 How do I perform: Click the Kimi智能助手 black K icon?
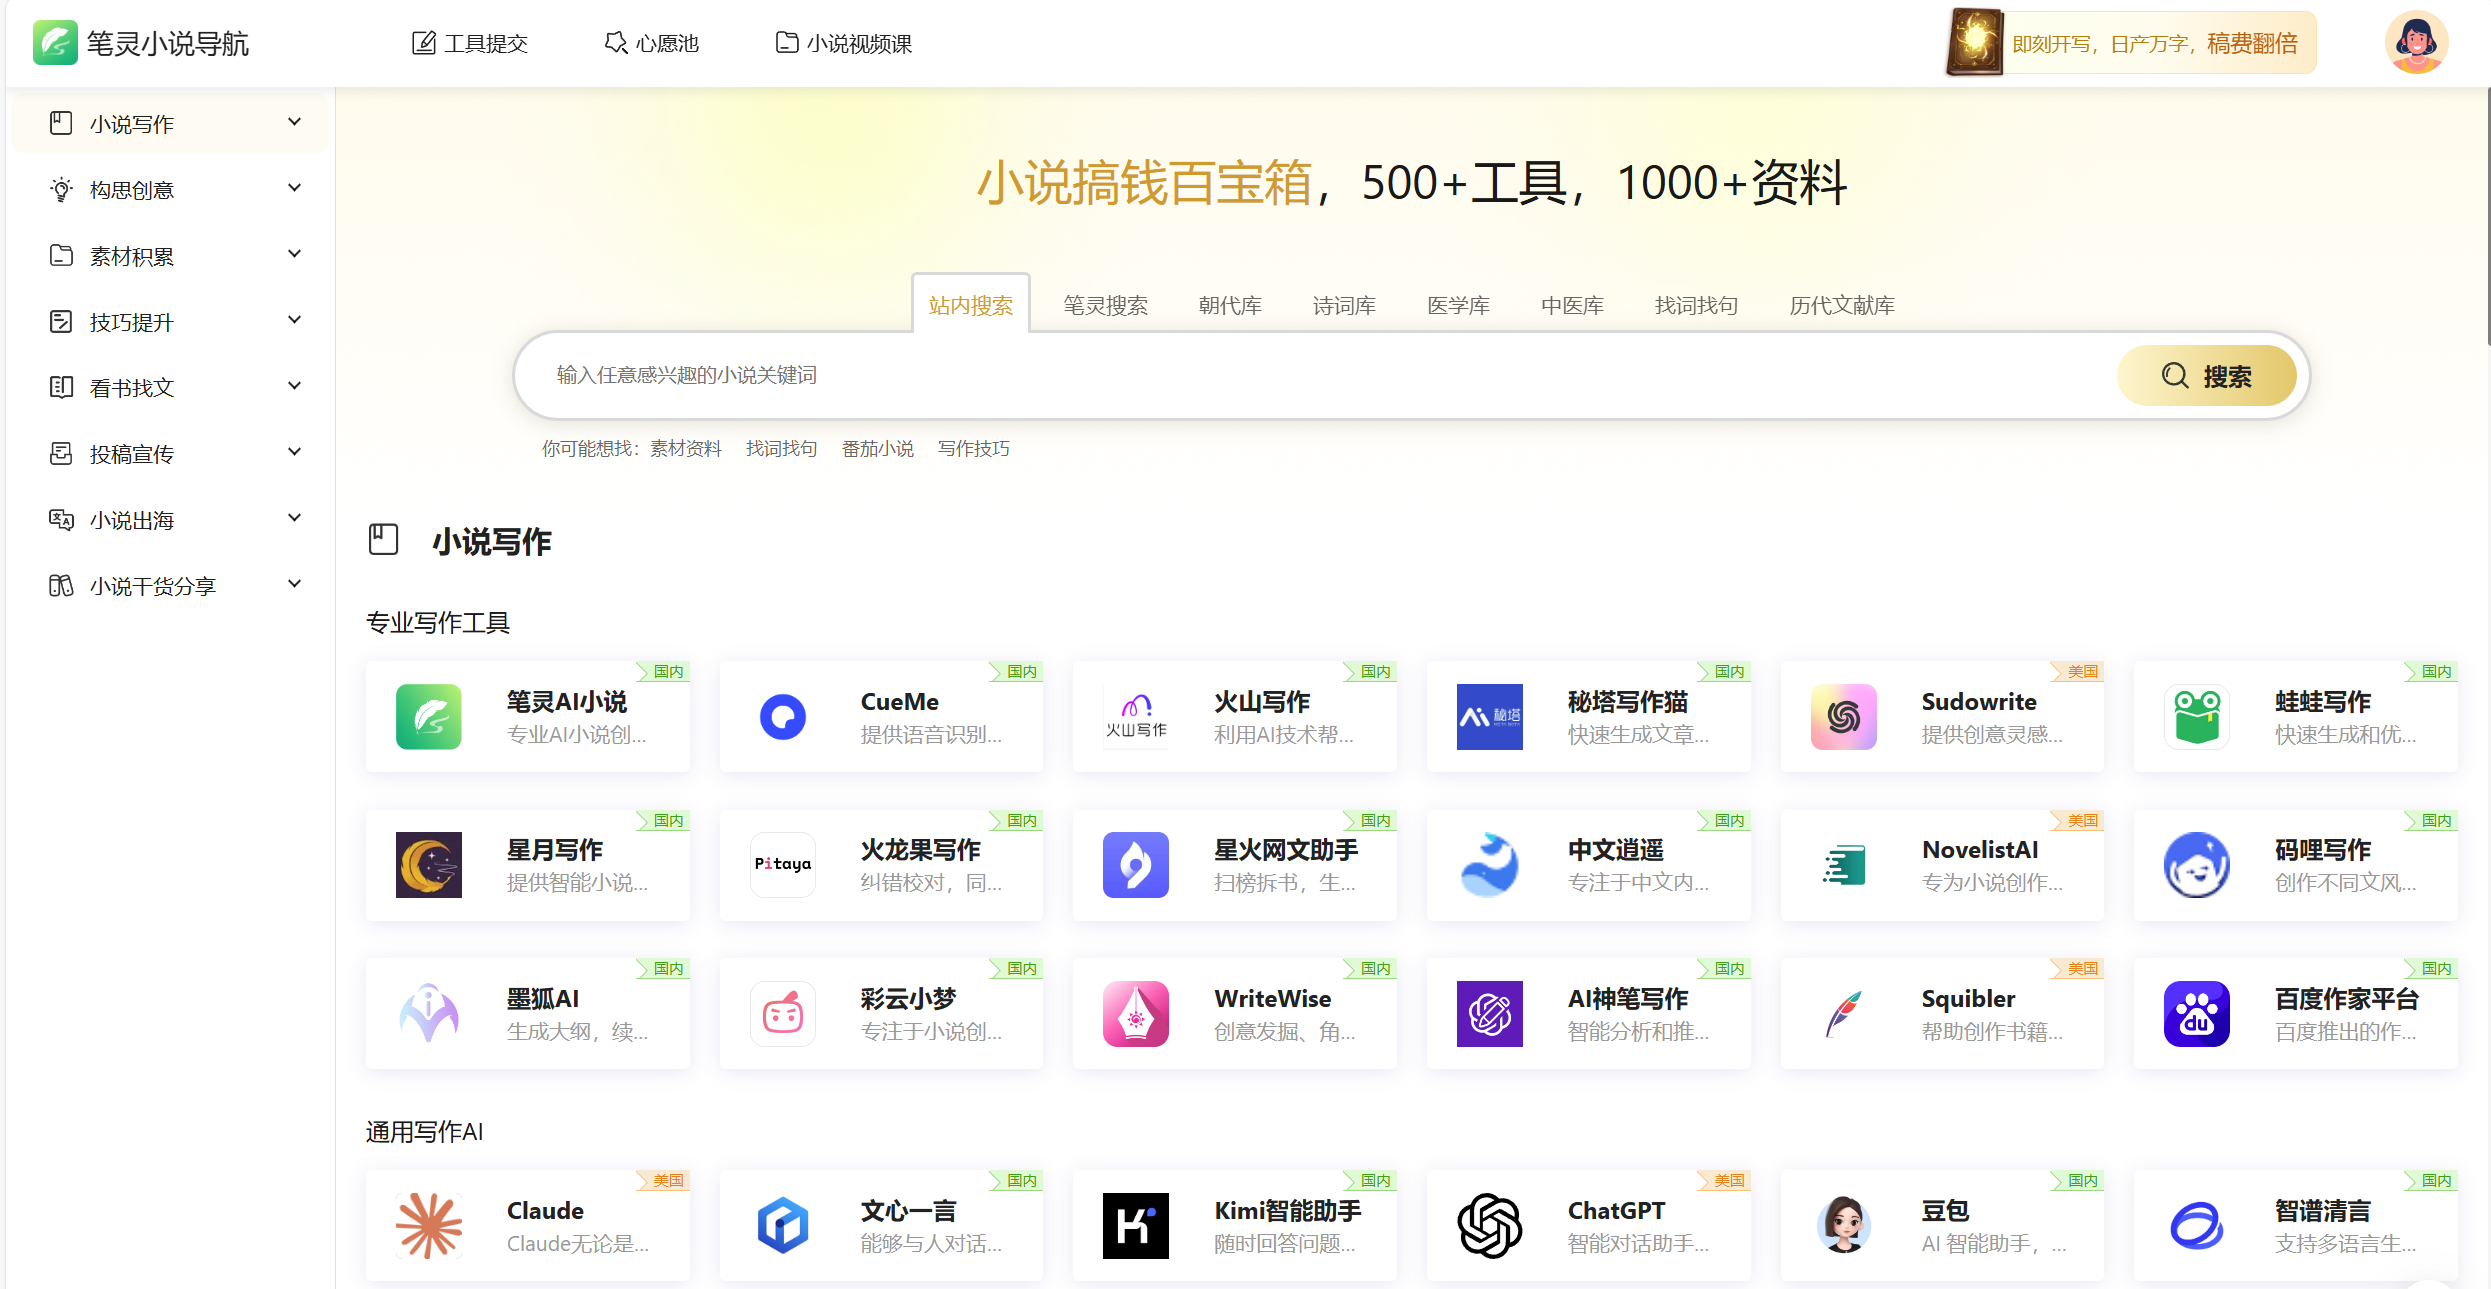tap(1135, 1225)
